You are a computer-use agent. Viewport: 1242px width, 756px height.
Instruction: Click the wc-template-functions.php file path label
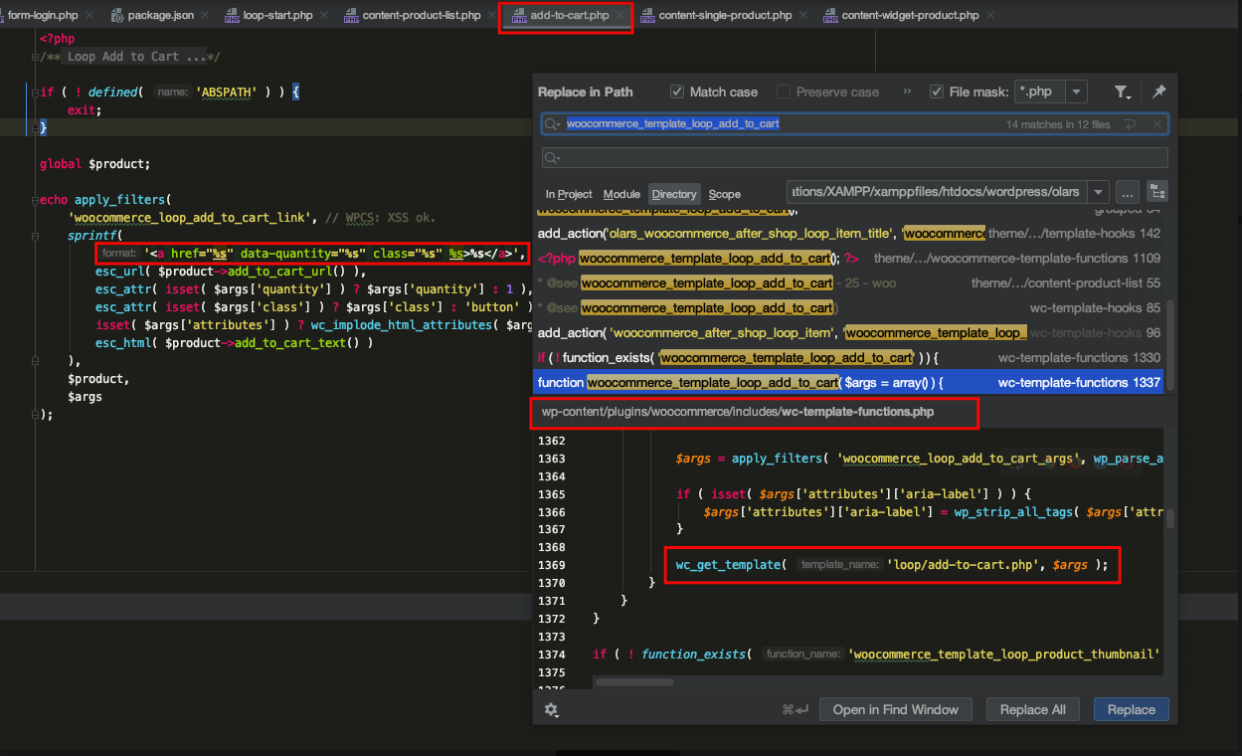(737, 412)
